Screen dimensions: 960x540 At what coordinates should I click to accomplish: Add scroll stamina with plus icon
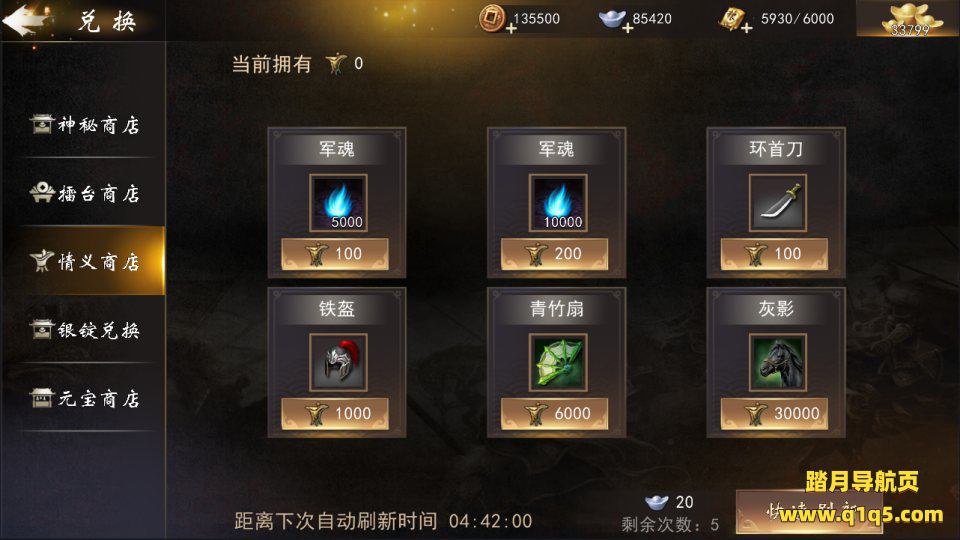(746, 28)
